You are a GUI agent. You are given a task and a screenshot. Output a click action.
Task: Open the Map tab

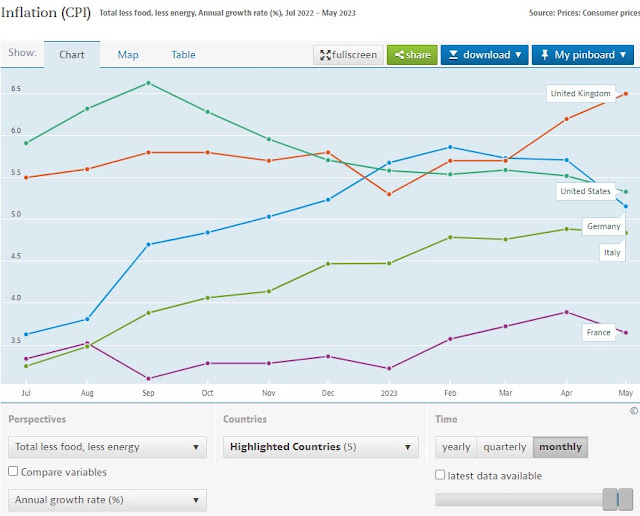pyautogui.click(x=128, y=55)
